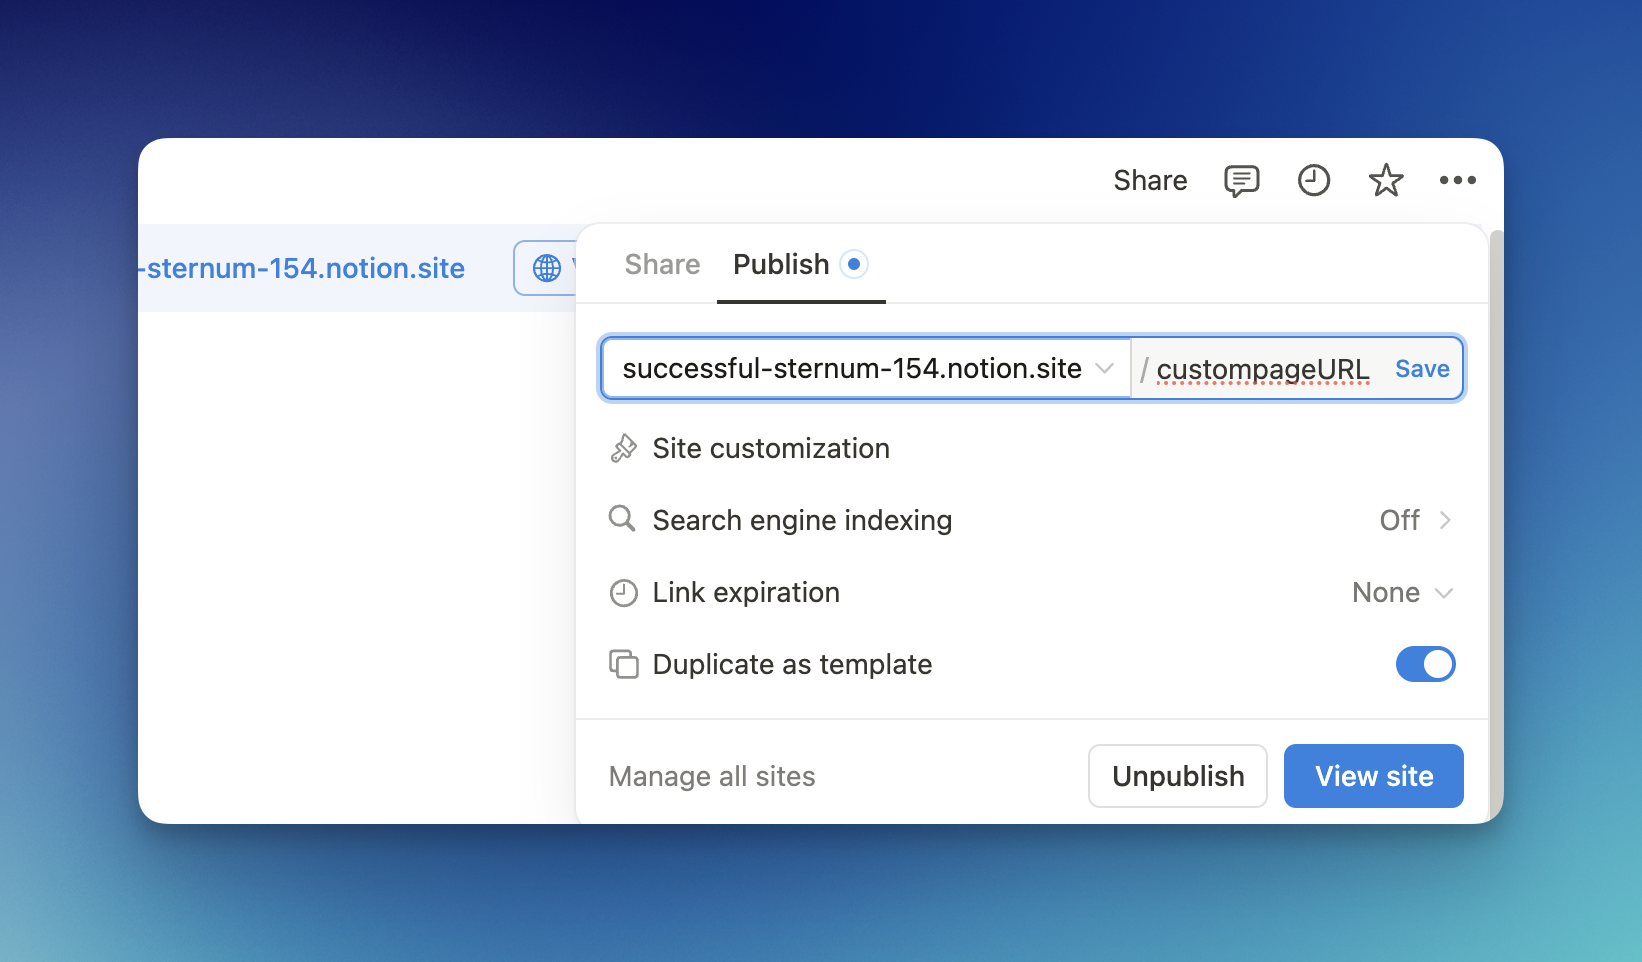The image size is (1642, 962).
Task: Save the custom page URL
Action: (x=1422, y=369)
